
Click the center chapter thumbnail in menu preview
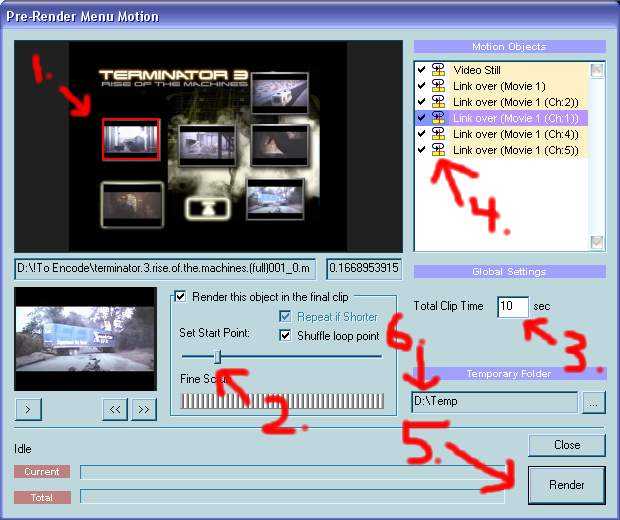pos(207,146)
